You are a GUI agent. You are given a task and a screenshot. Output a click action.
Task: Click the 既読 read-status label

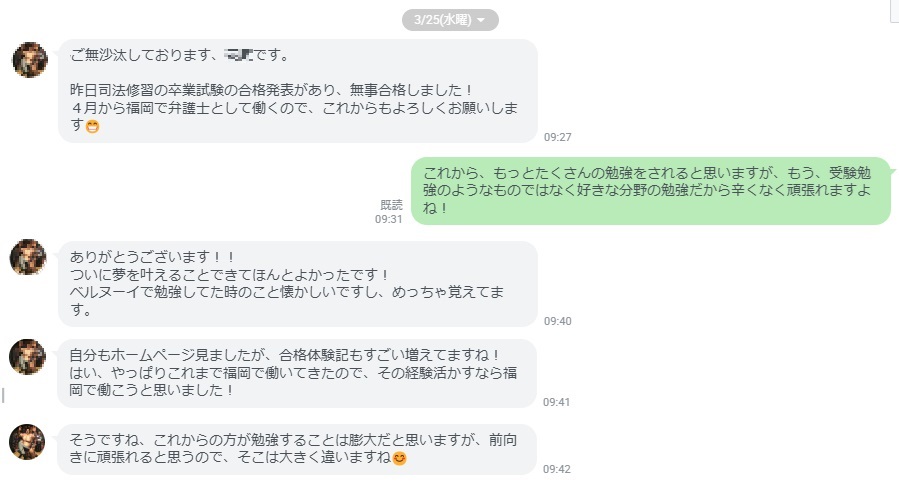[391, 205]
